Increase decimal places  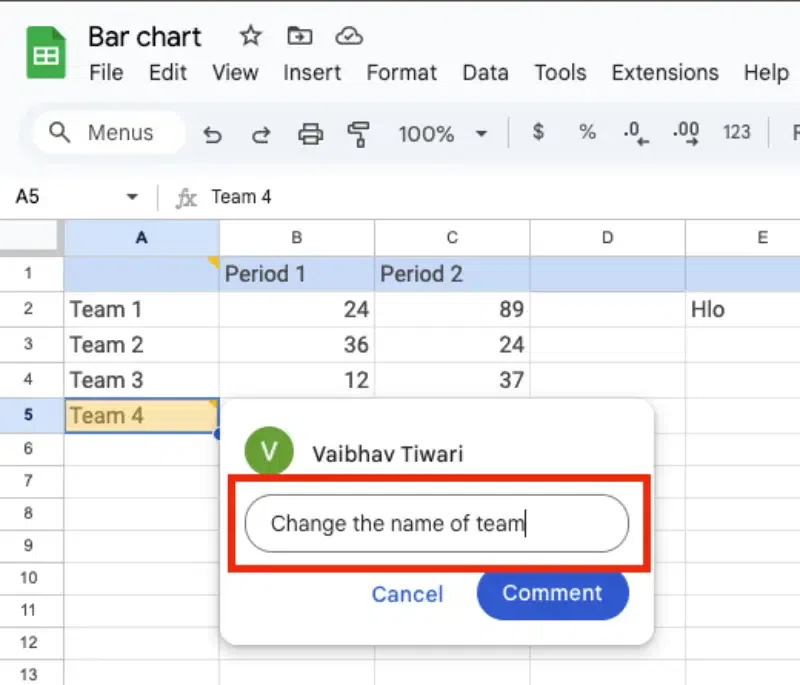[x=686, y=133]
